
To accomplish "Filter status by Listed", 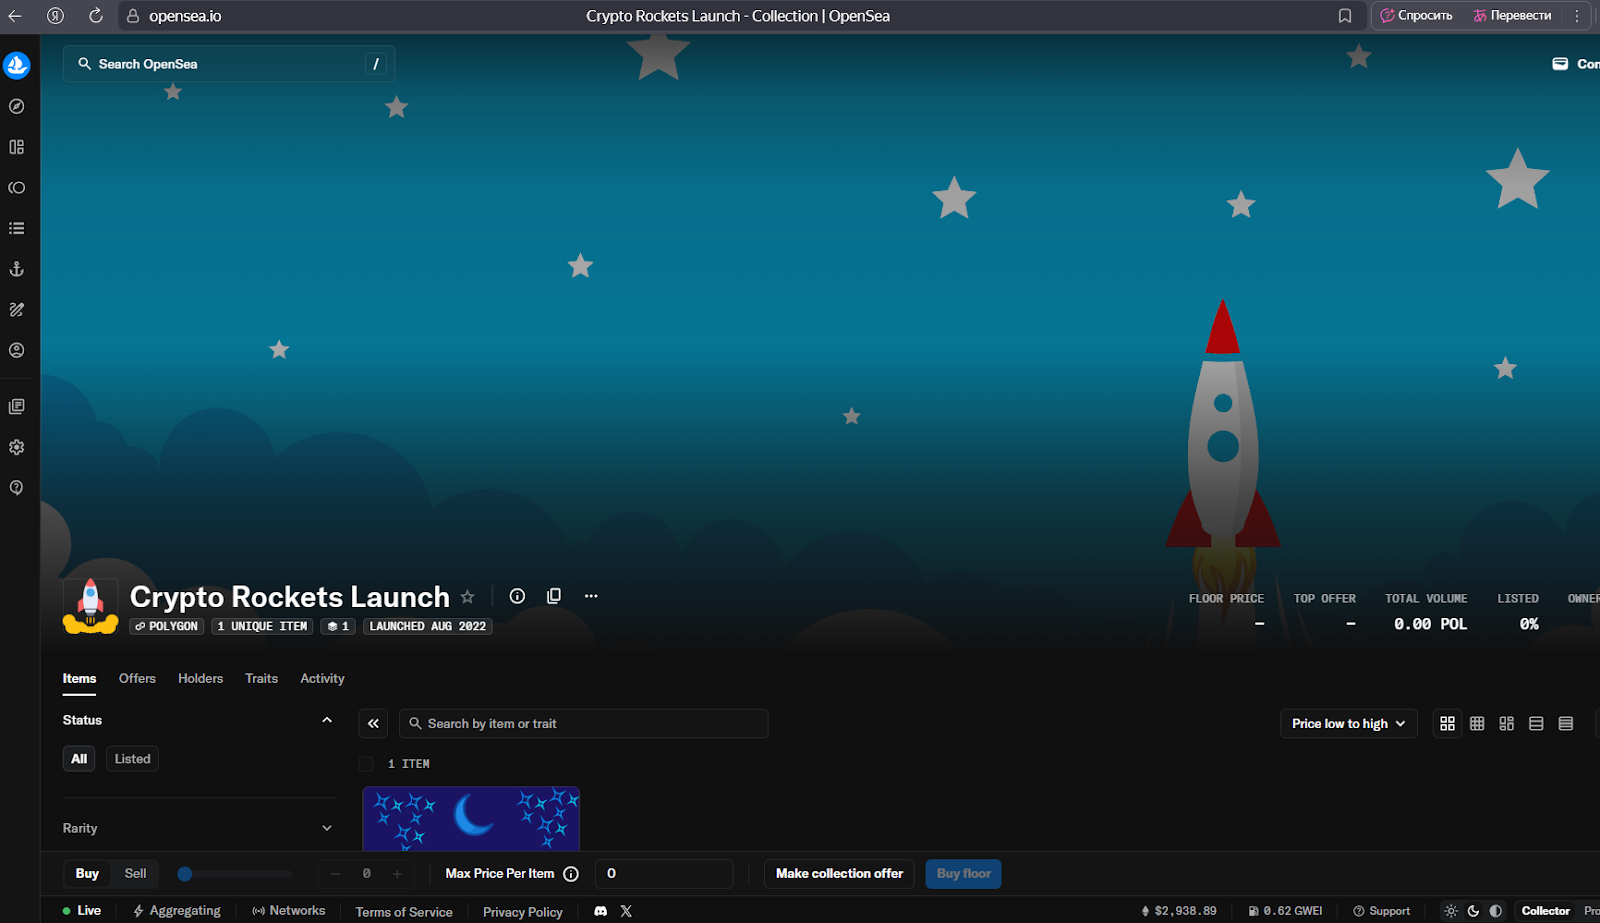I will (x=132, y=759).
